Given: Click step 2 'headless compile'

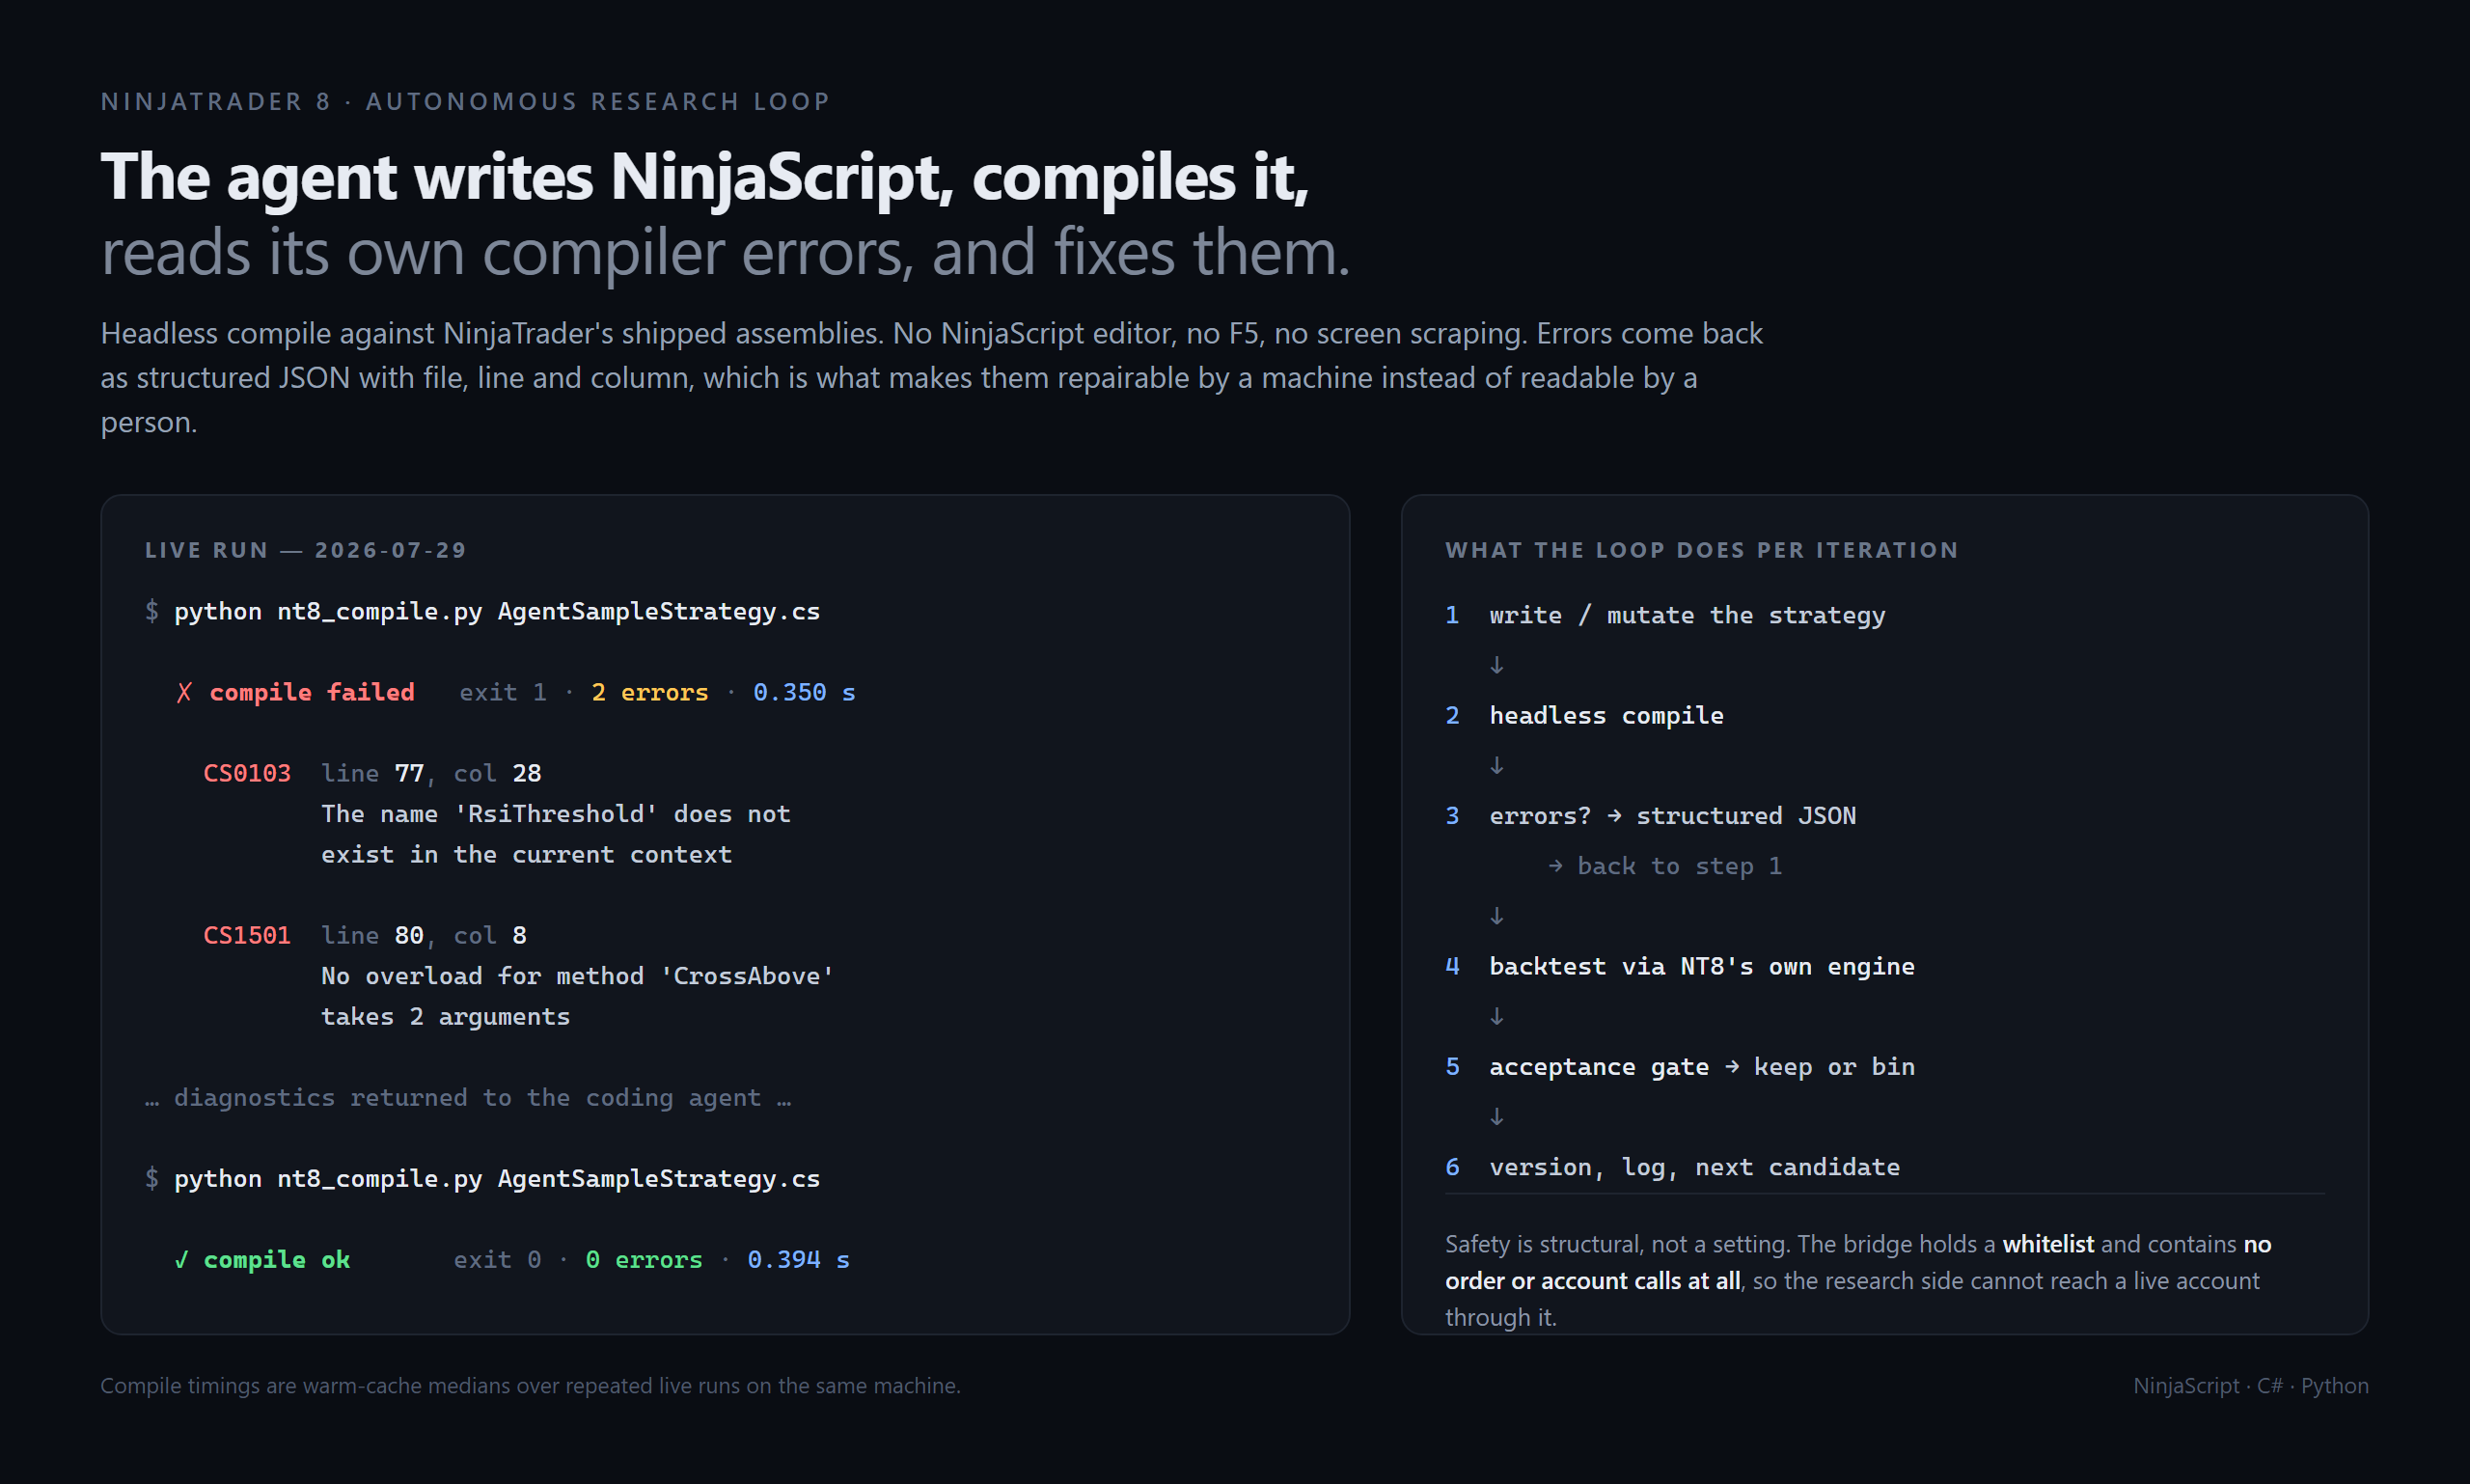Looking at the screenshot, I should click(1606, 716).
